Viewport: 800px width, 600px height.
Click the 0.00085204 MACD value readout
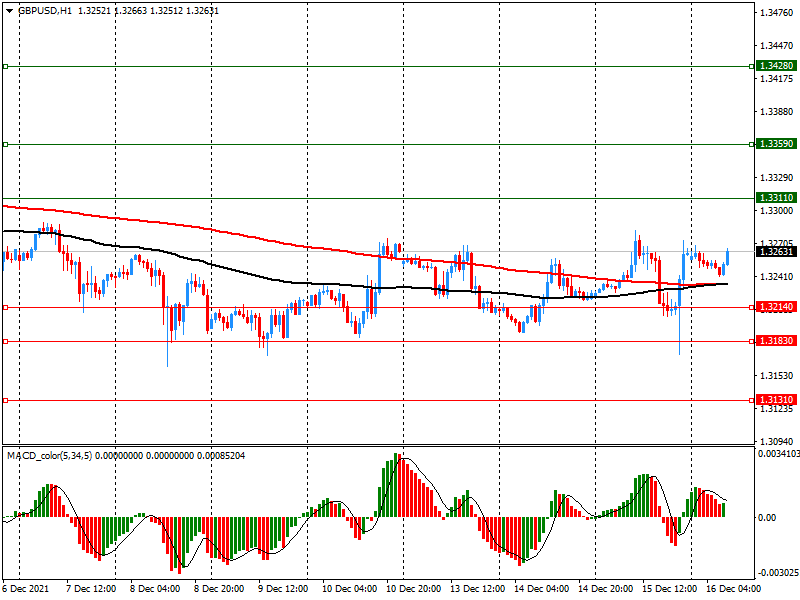pos(220,456)
